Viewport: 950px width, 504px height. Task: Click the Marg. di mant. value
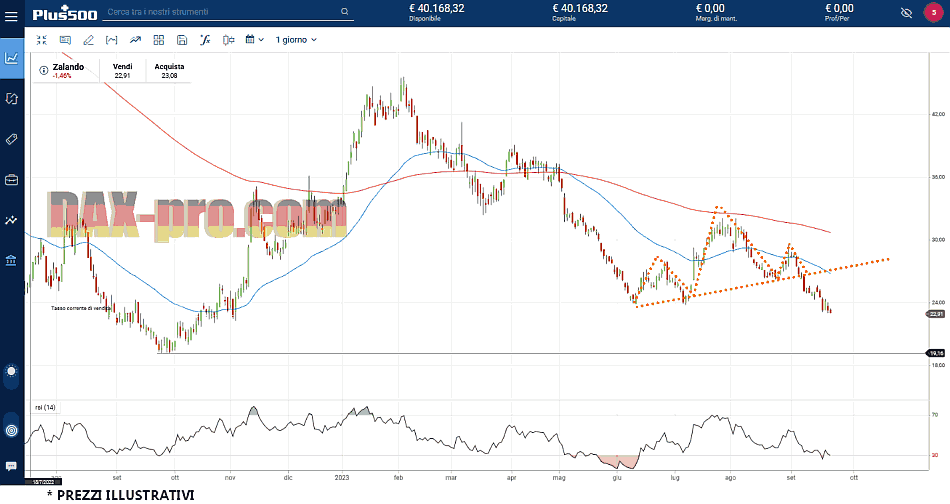(x=710, y=8)
